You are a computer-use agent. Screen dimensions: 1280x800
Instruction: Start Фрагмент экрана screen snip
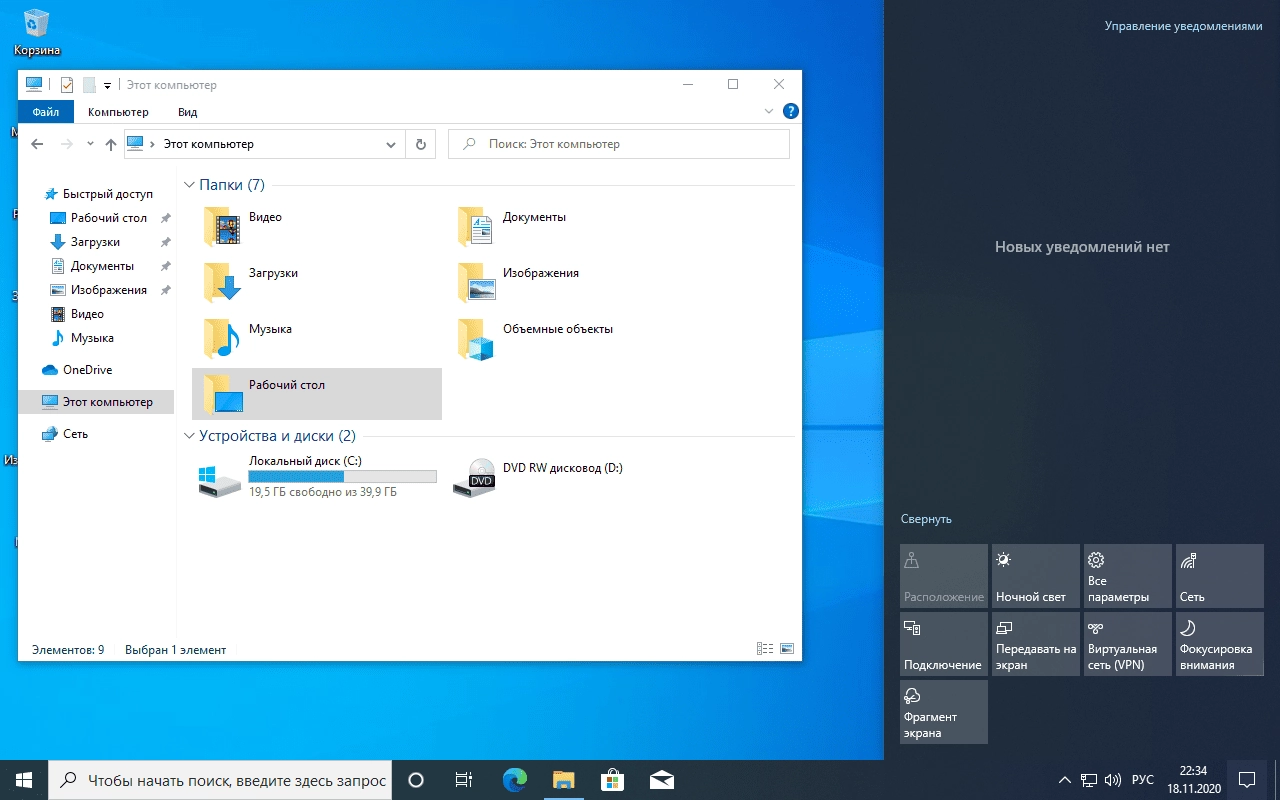pyautogui.click(x=943, y=712)
